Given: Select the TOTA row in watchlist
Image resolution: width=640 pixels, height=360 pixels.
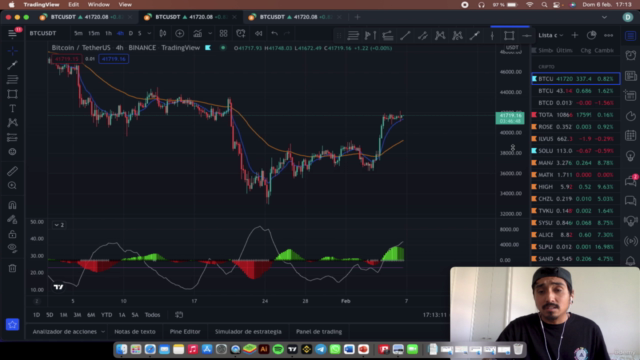Looking at the screenshot, I should click(x=576, y=115).
